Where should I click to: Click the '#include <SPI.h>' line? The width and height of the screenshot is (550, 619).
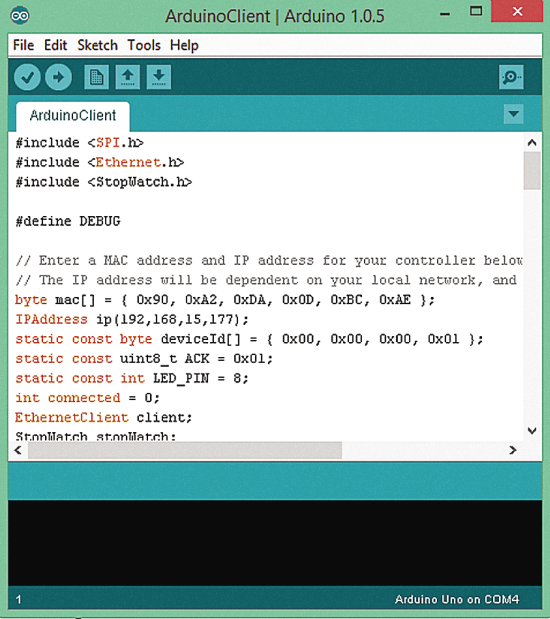79,143
